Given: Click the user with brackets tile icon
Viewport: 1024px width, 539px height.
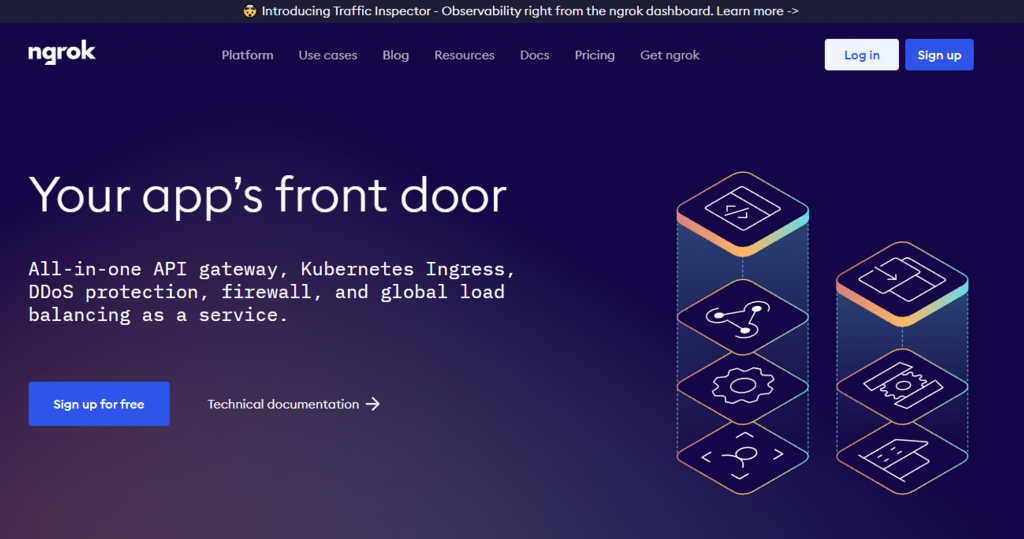Looking at the screenshot, I should 743,456.
